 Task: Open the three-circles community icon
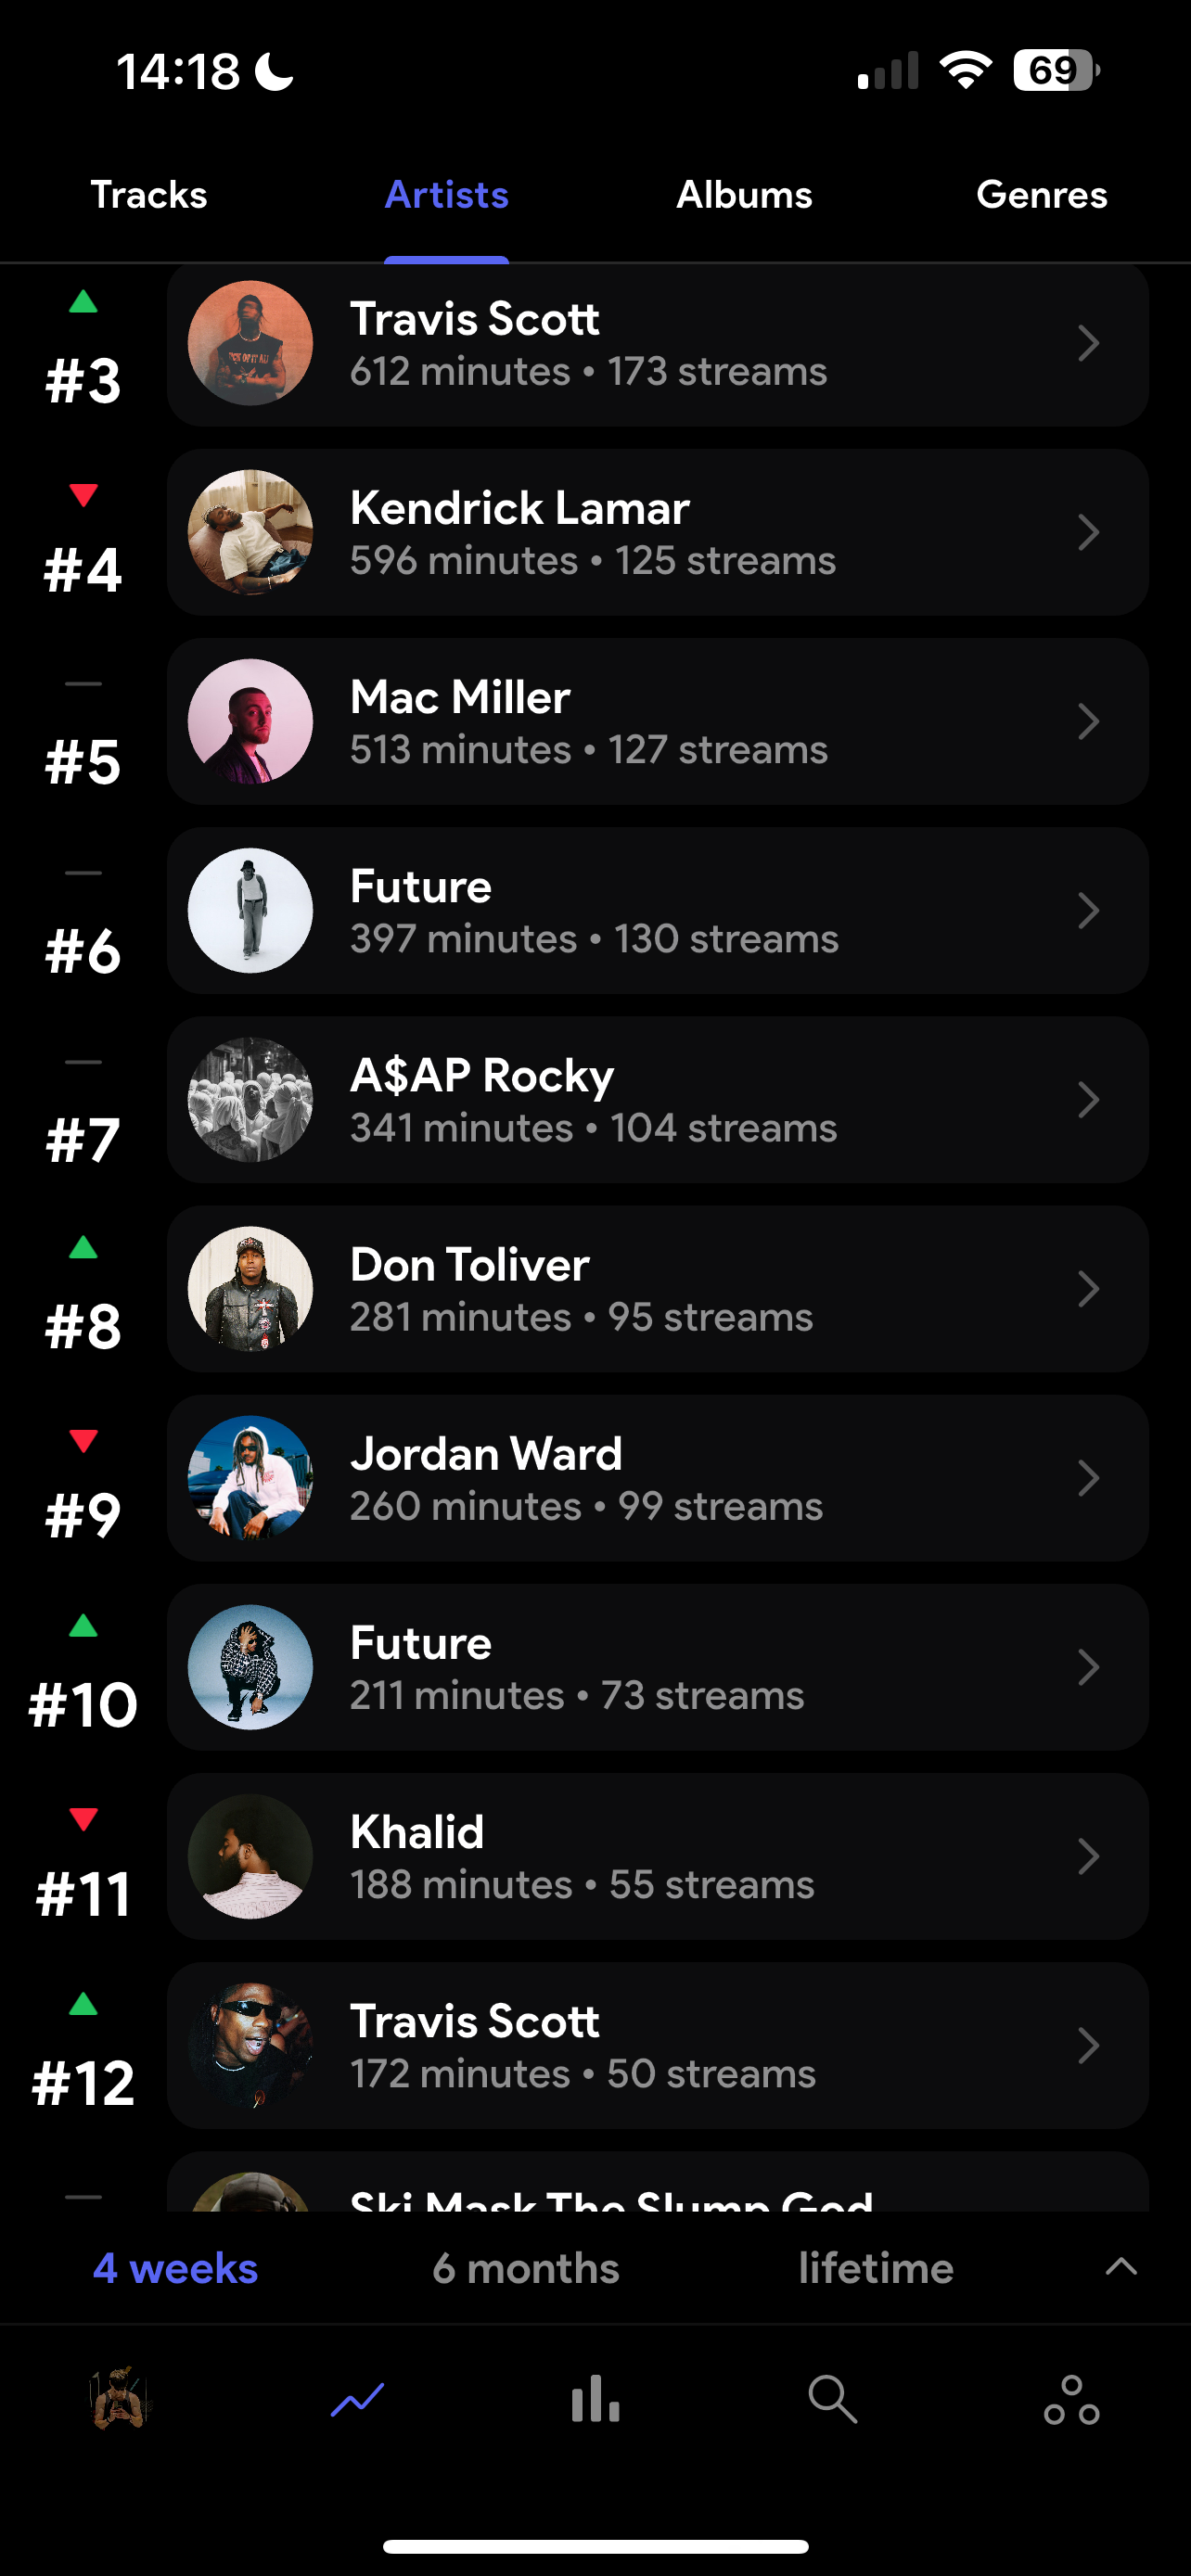[1071, 2398]
